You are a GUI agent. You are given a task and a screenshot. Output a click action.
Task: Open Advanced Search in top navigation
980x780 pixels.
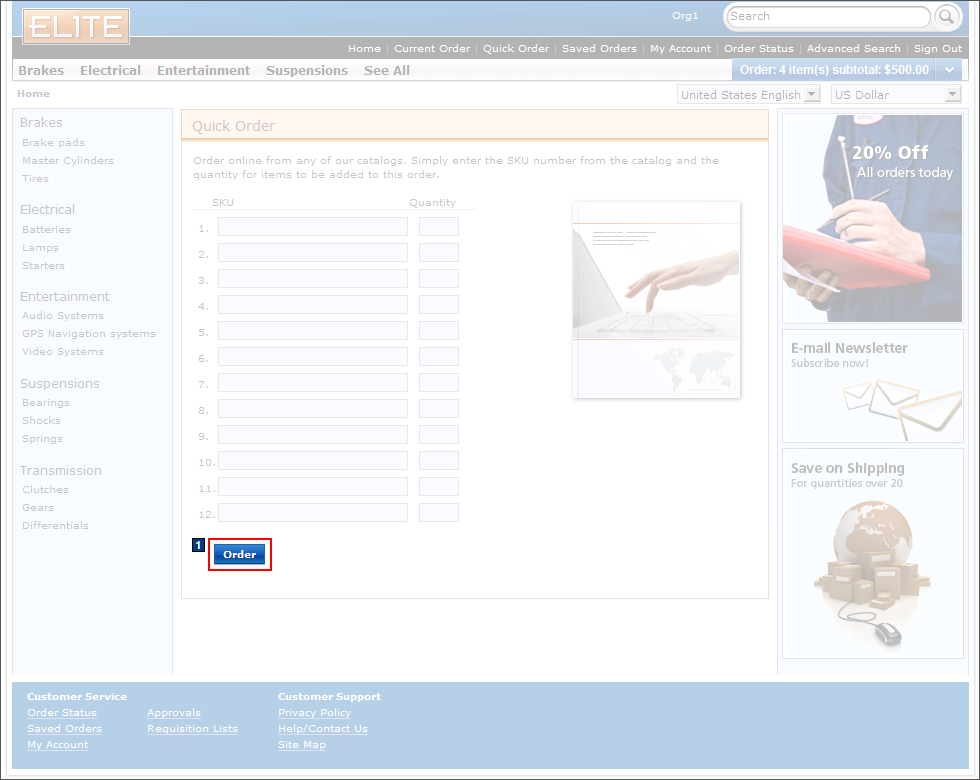(854, 48)
